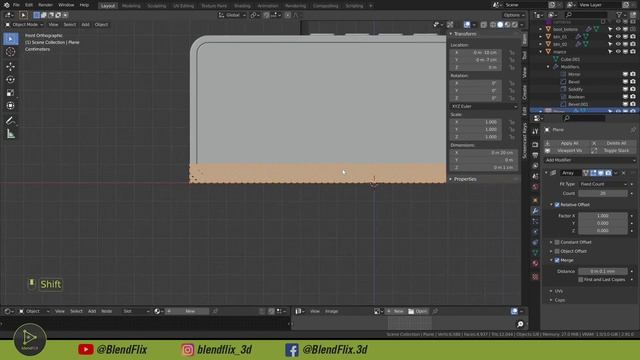Open the Render menu
This screenshot has height=360, width=640.
click(45, 5)
